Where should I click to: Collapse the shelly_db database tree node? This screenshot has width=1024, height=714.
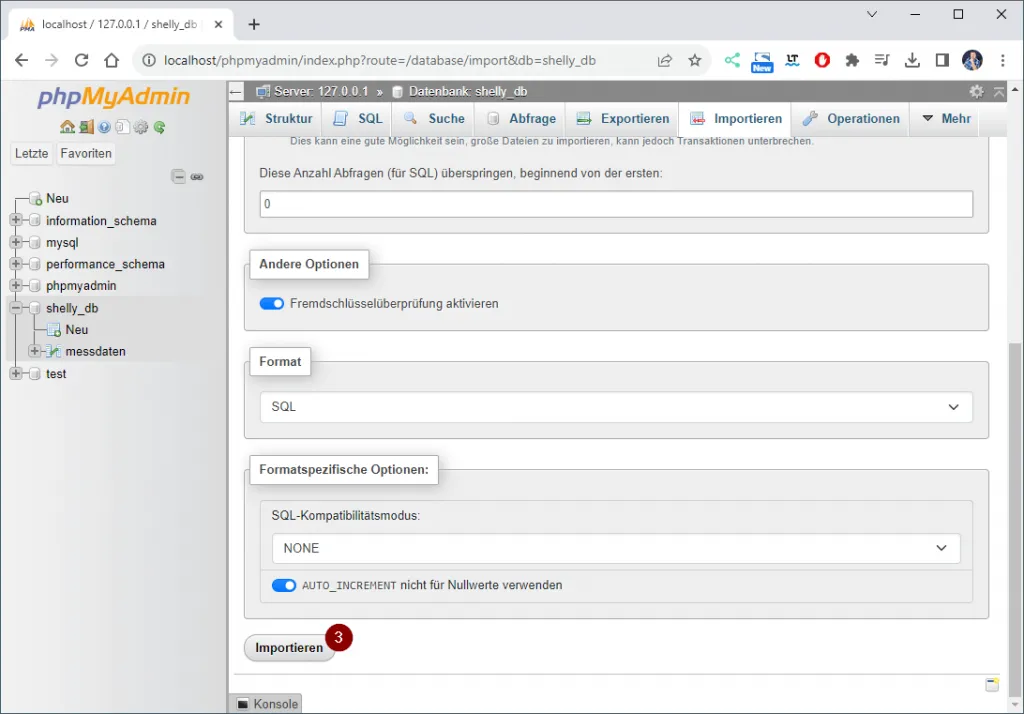pyautogui.click(x=16, y=308)
